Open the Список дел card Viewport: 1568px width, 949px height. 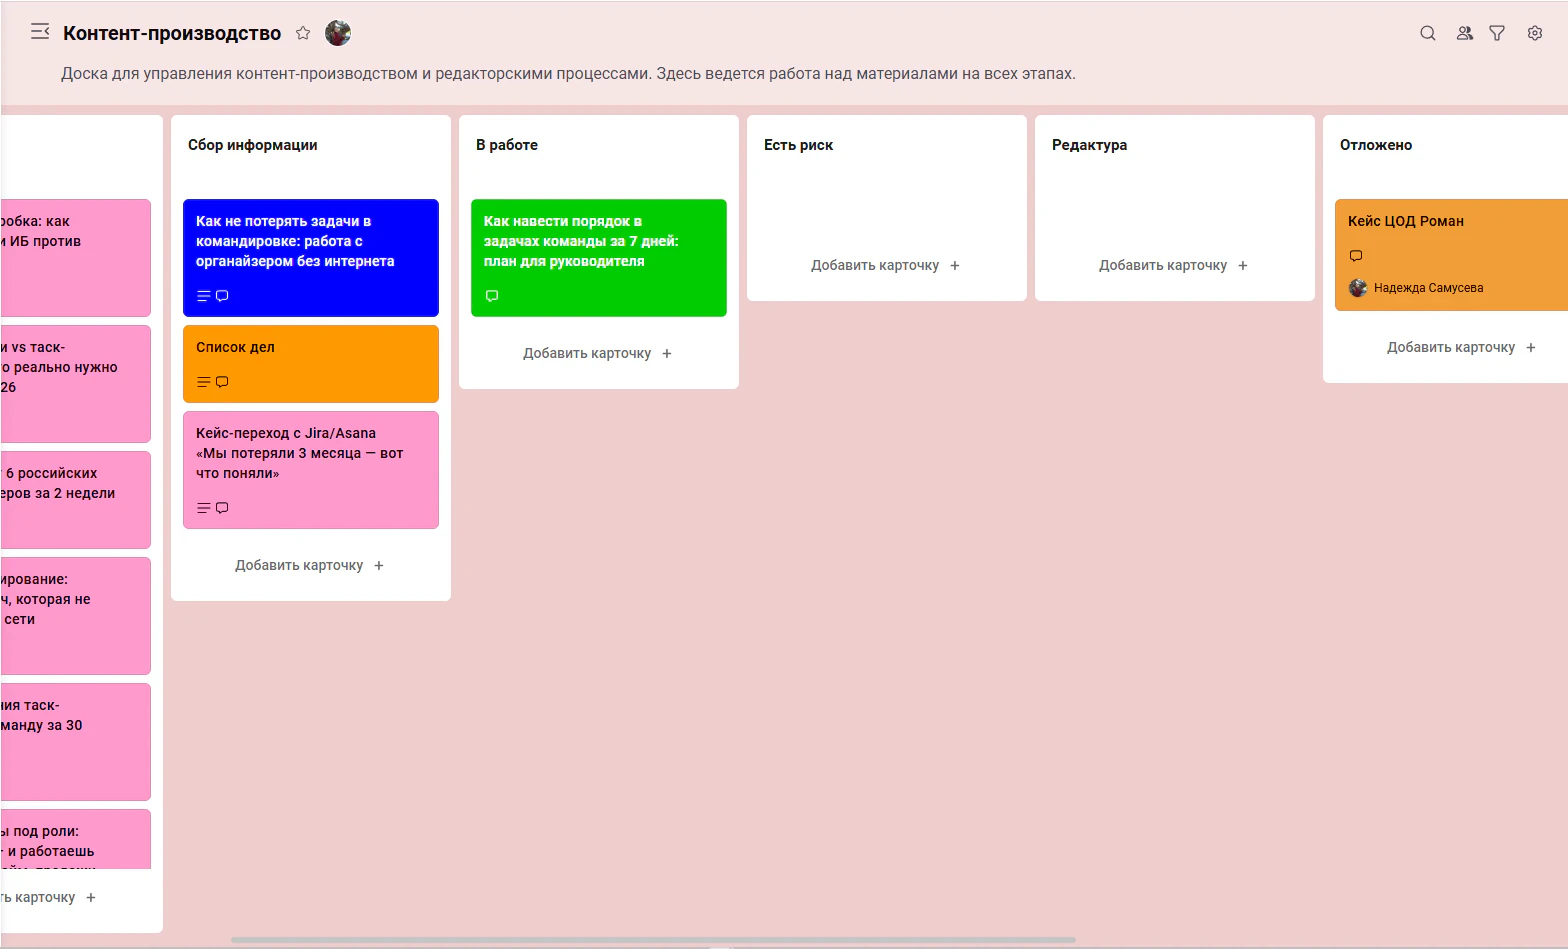tap(311, 364)
